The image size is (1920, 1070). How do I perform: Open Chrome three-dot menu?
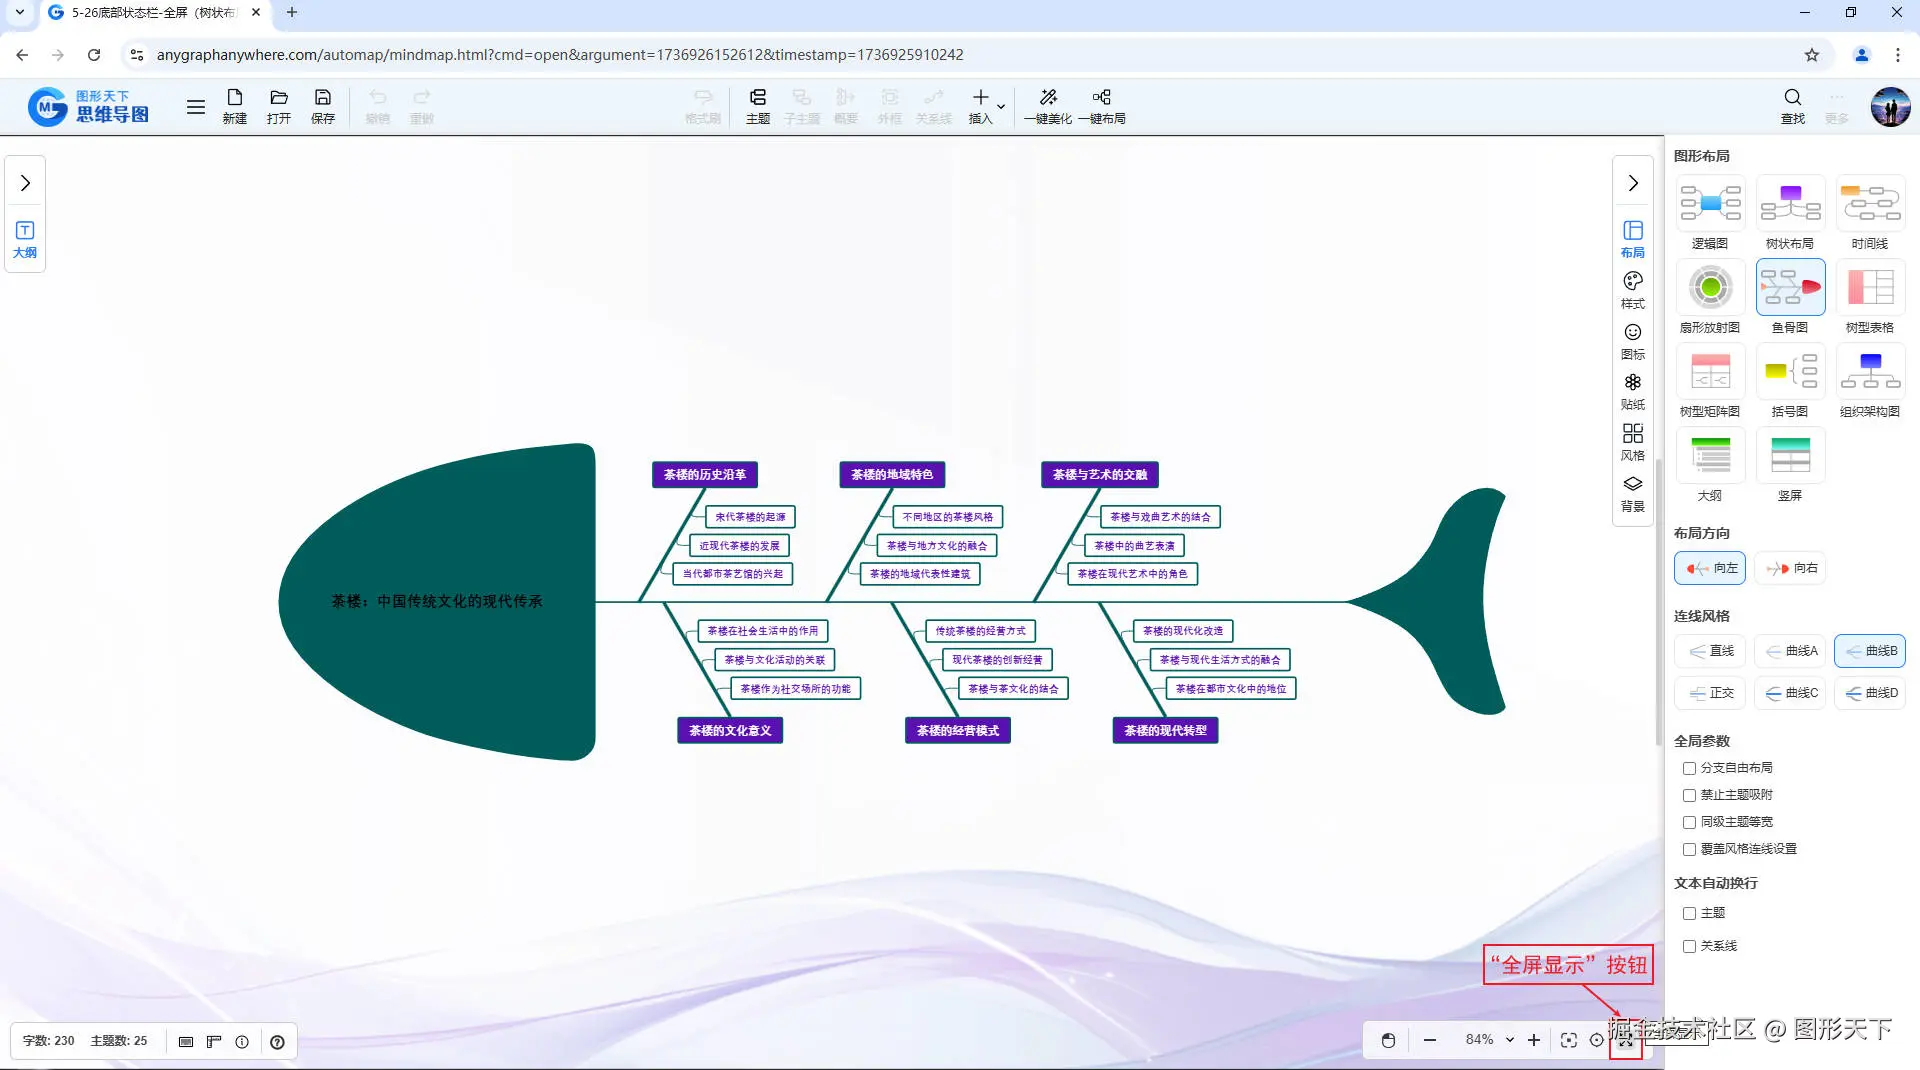pos(1898,55)
